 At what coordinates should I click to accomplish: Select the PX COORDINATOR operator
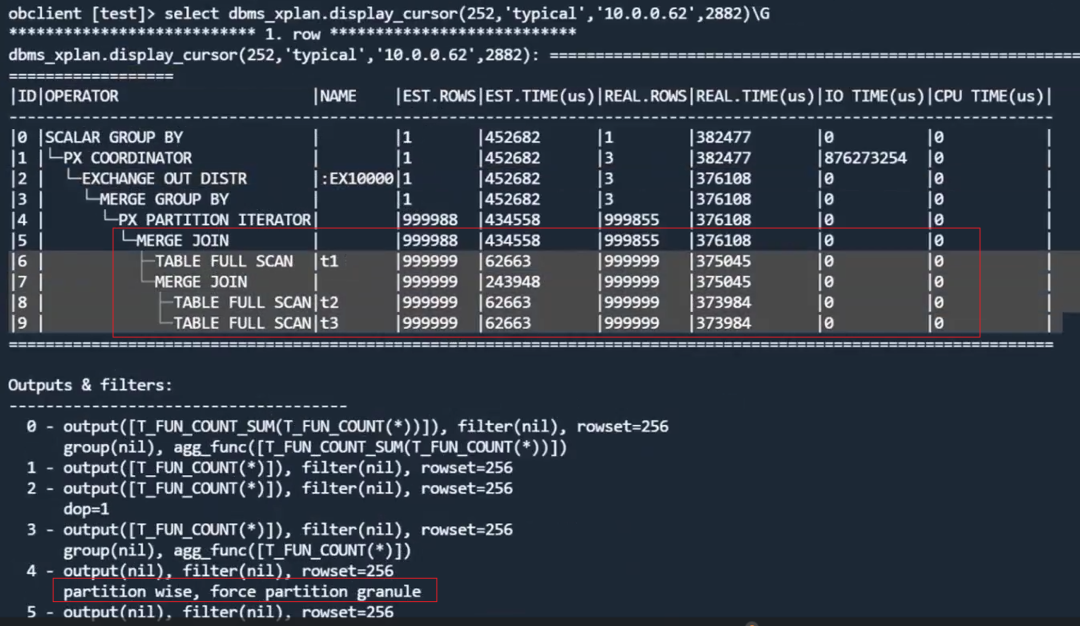pyautogui.click(x=127, y=158)
